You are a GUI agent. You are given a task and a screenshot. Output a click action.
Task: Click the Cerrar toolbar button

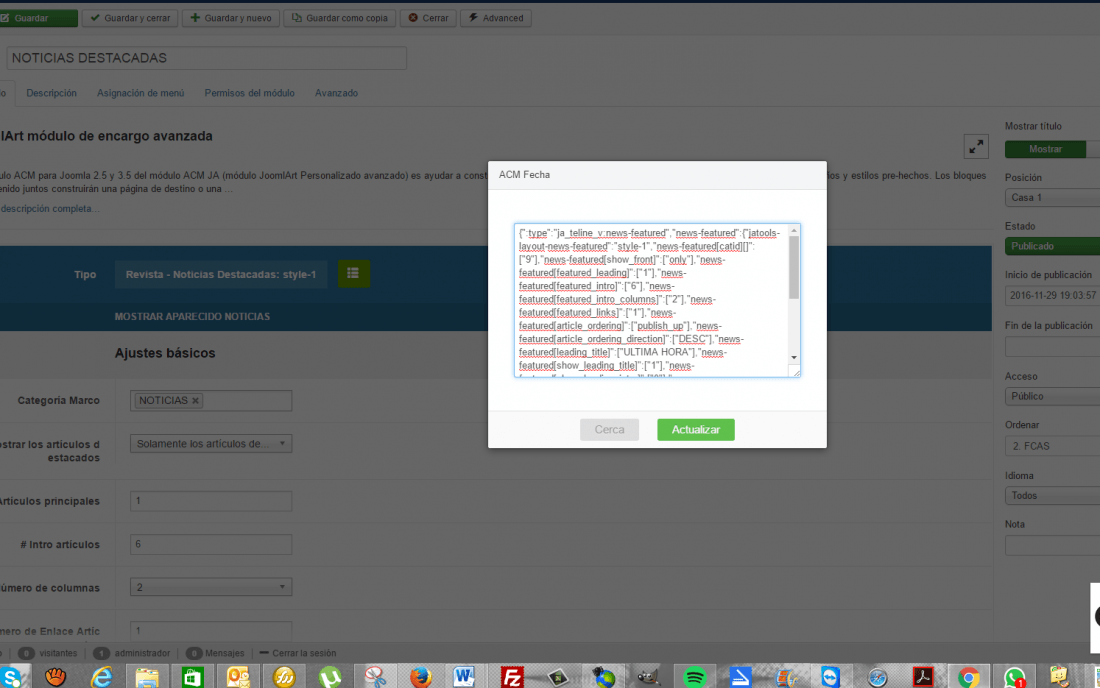click(x=428, y=18)
